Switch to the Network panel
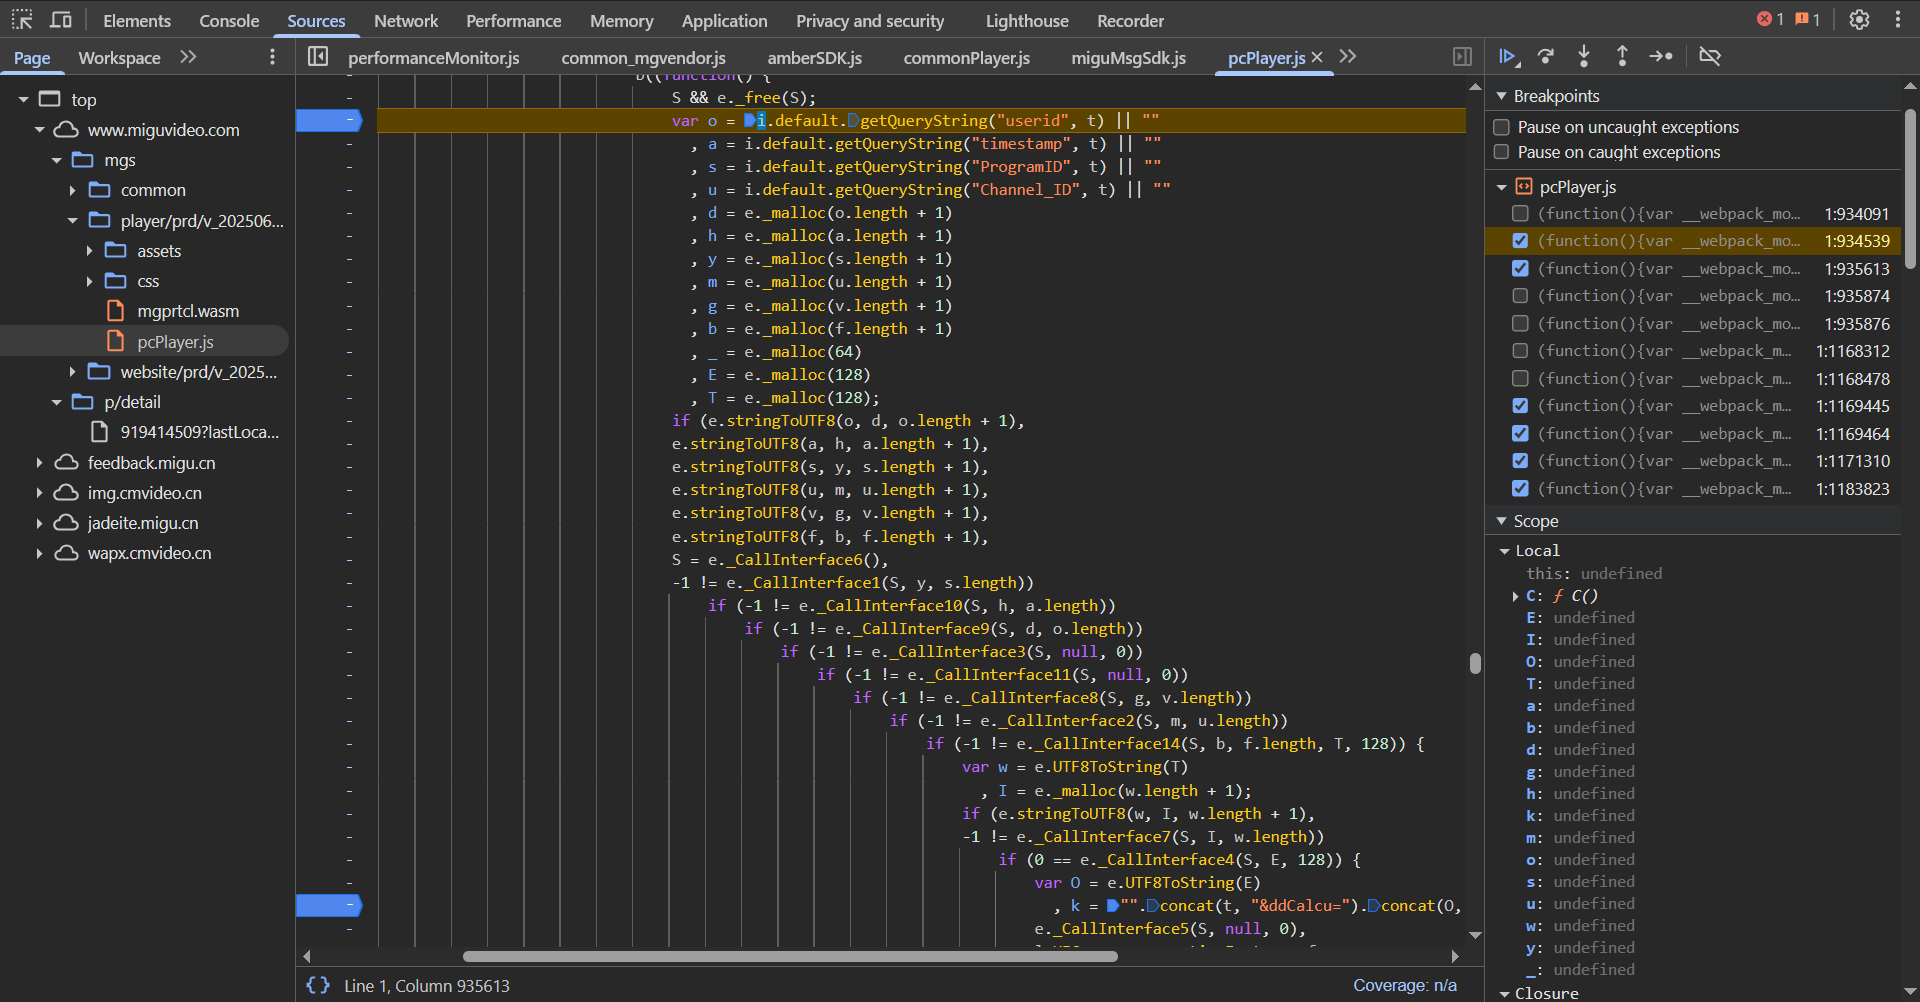This screenshot has height=1002, width=1920. point(406,20)
